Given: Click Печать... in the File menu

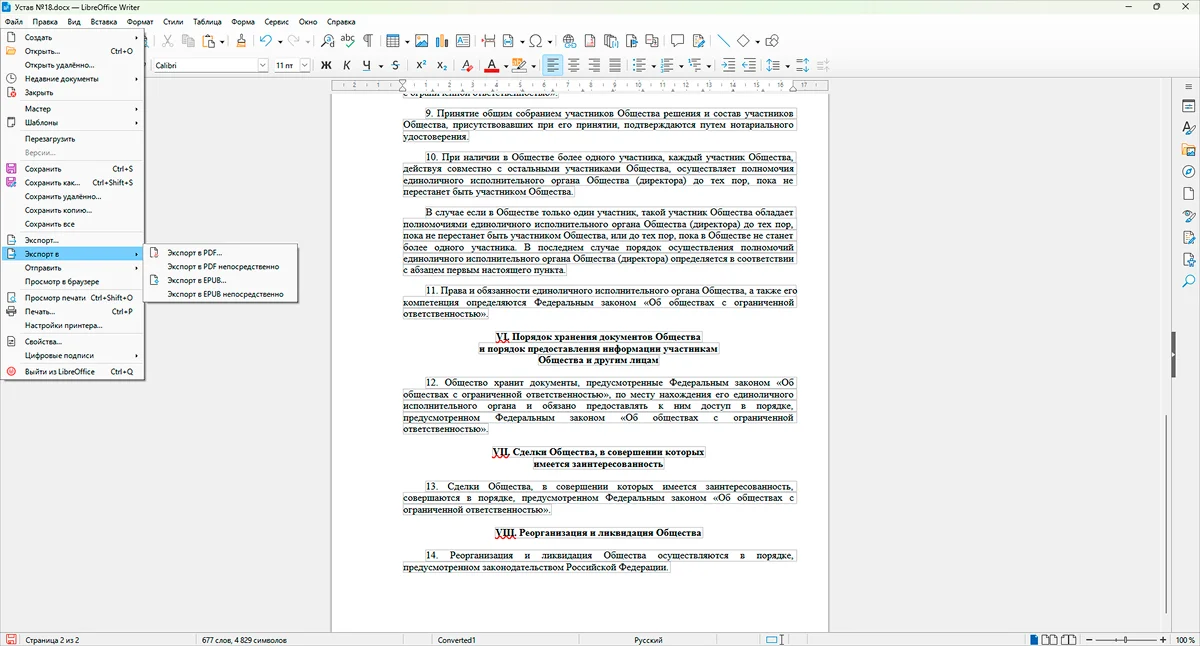Looking at the screenshot, I should click(74, 311).
